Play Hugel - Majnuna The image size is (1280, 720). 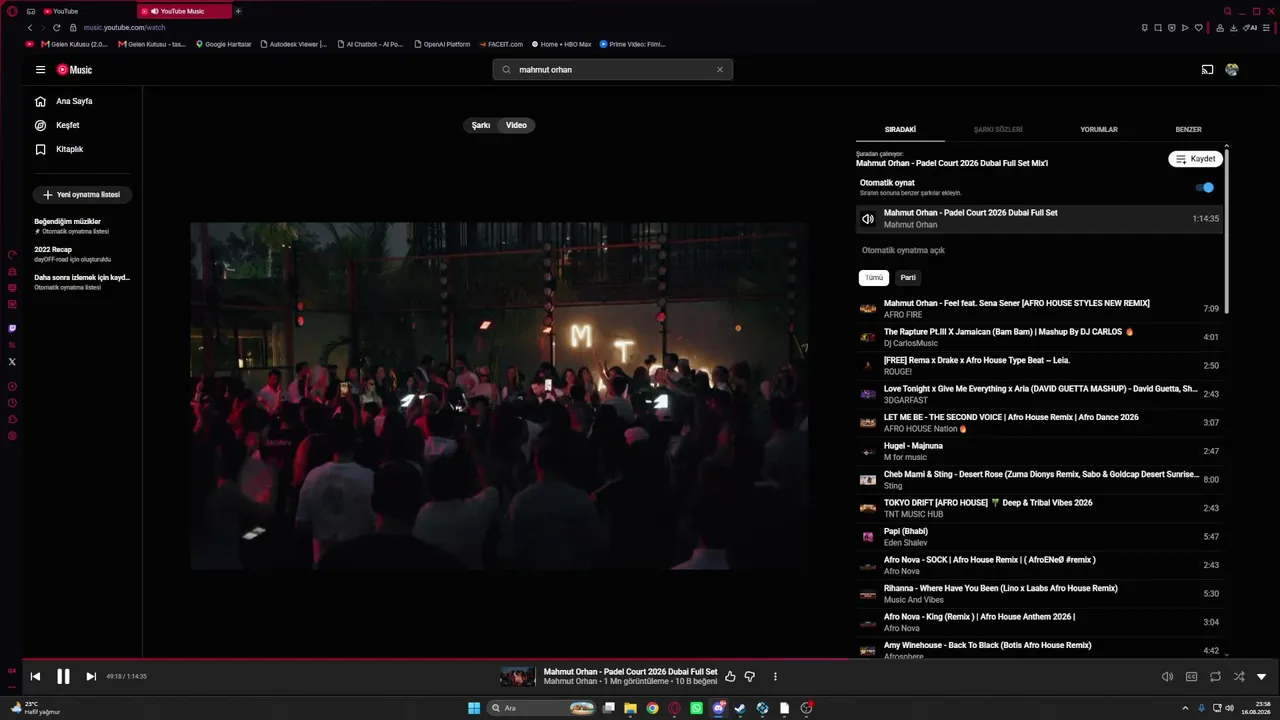tap(1040, 451)
